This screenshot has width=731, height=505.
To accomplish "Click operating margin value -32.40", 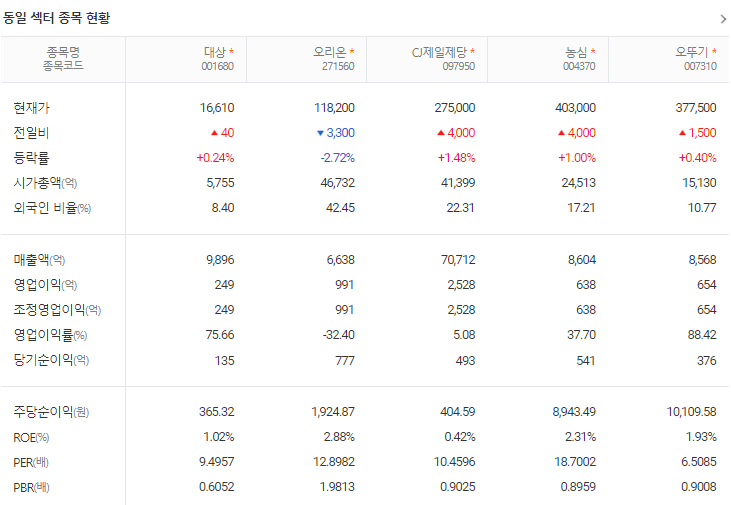I will [339, 334].
